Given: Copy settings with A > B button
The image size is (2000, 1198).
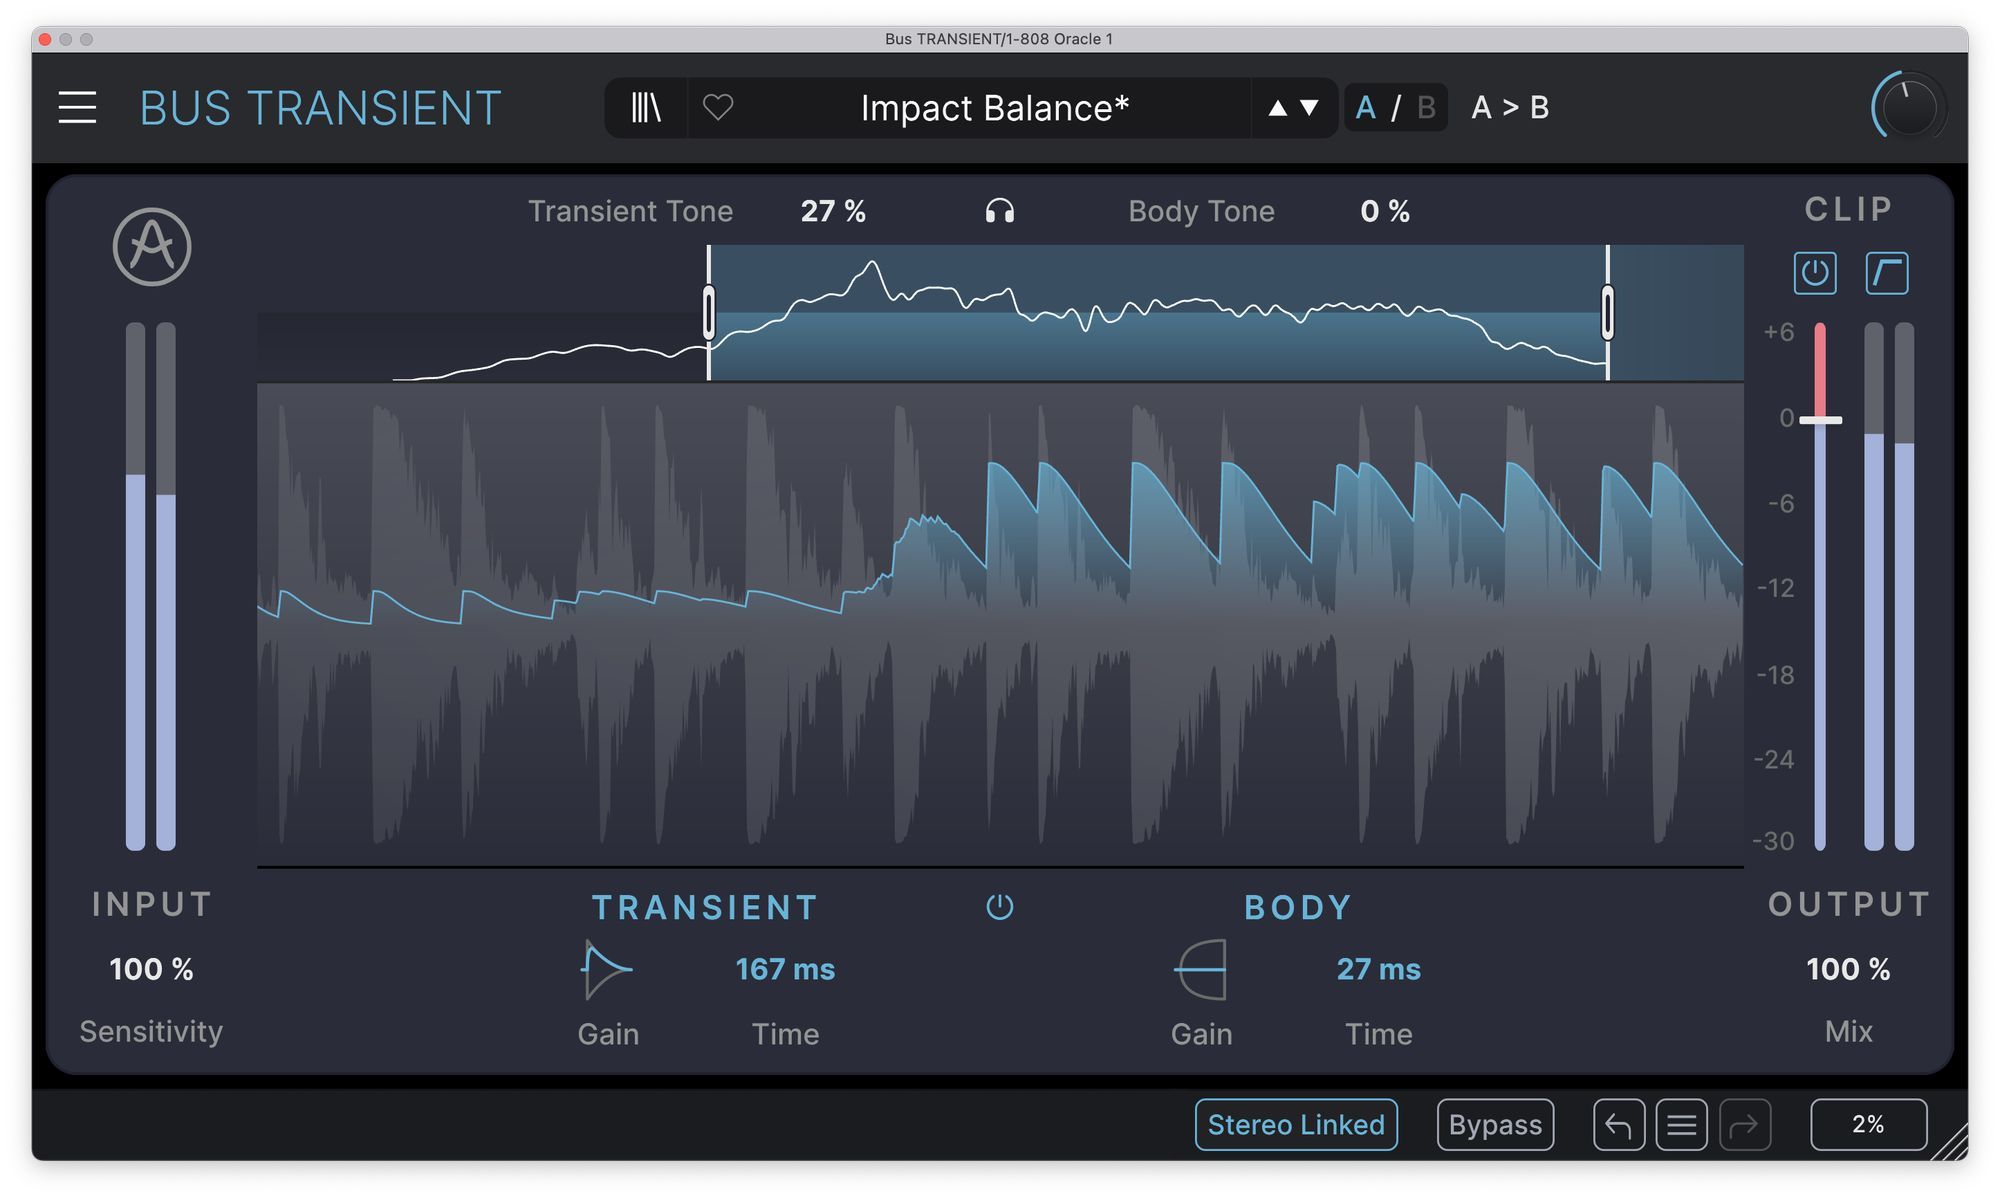Looking at the screenshot, I should point(1509,108).
